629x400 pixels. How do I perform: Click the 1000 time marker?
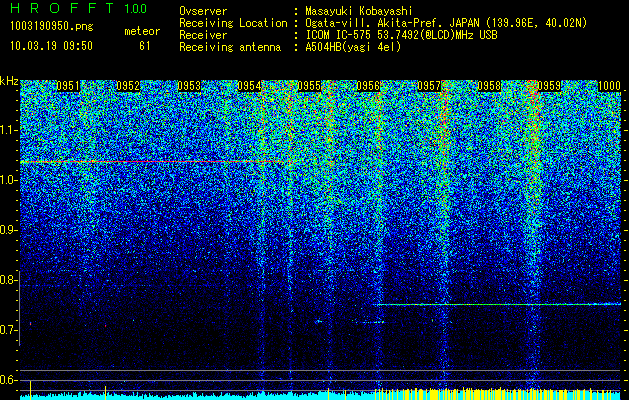609,86
